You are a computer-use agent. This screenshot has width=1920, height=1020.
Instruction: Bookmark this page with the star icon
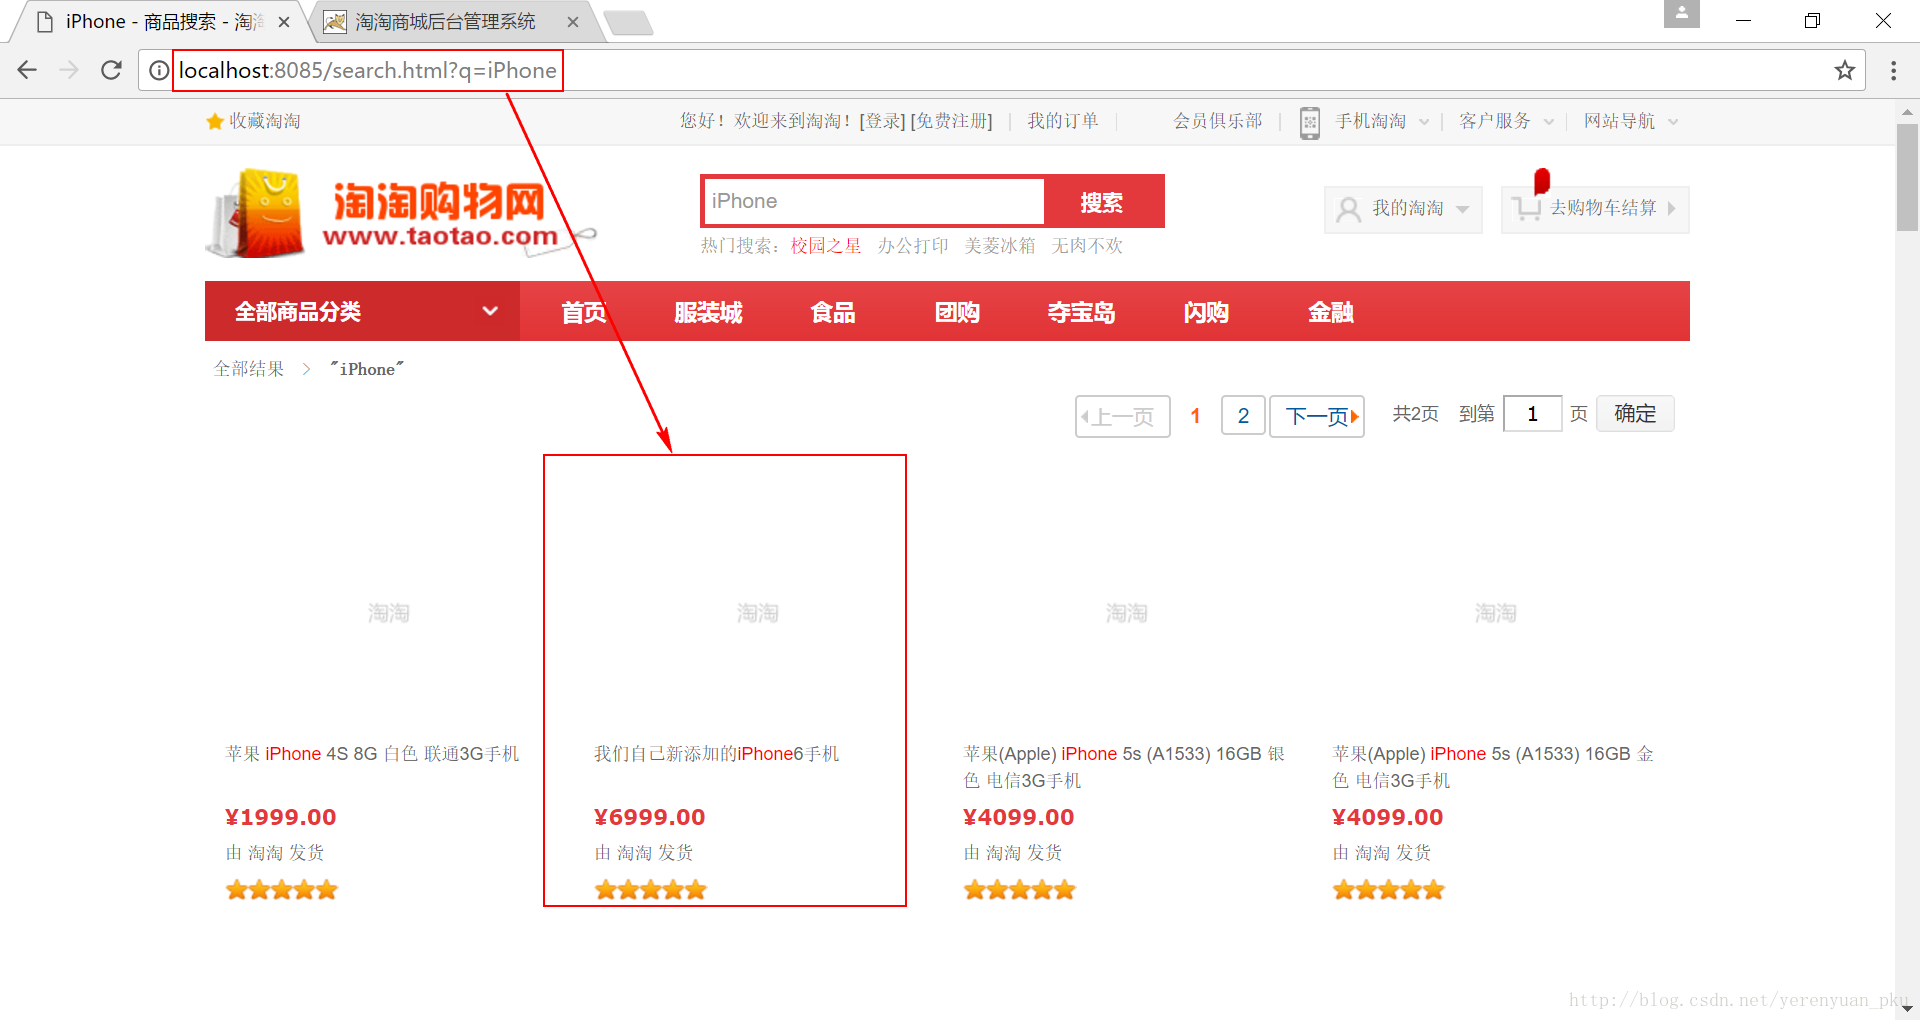[1844, 70]
